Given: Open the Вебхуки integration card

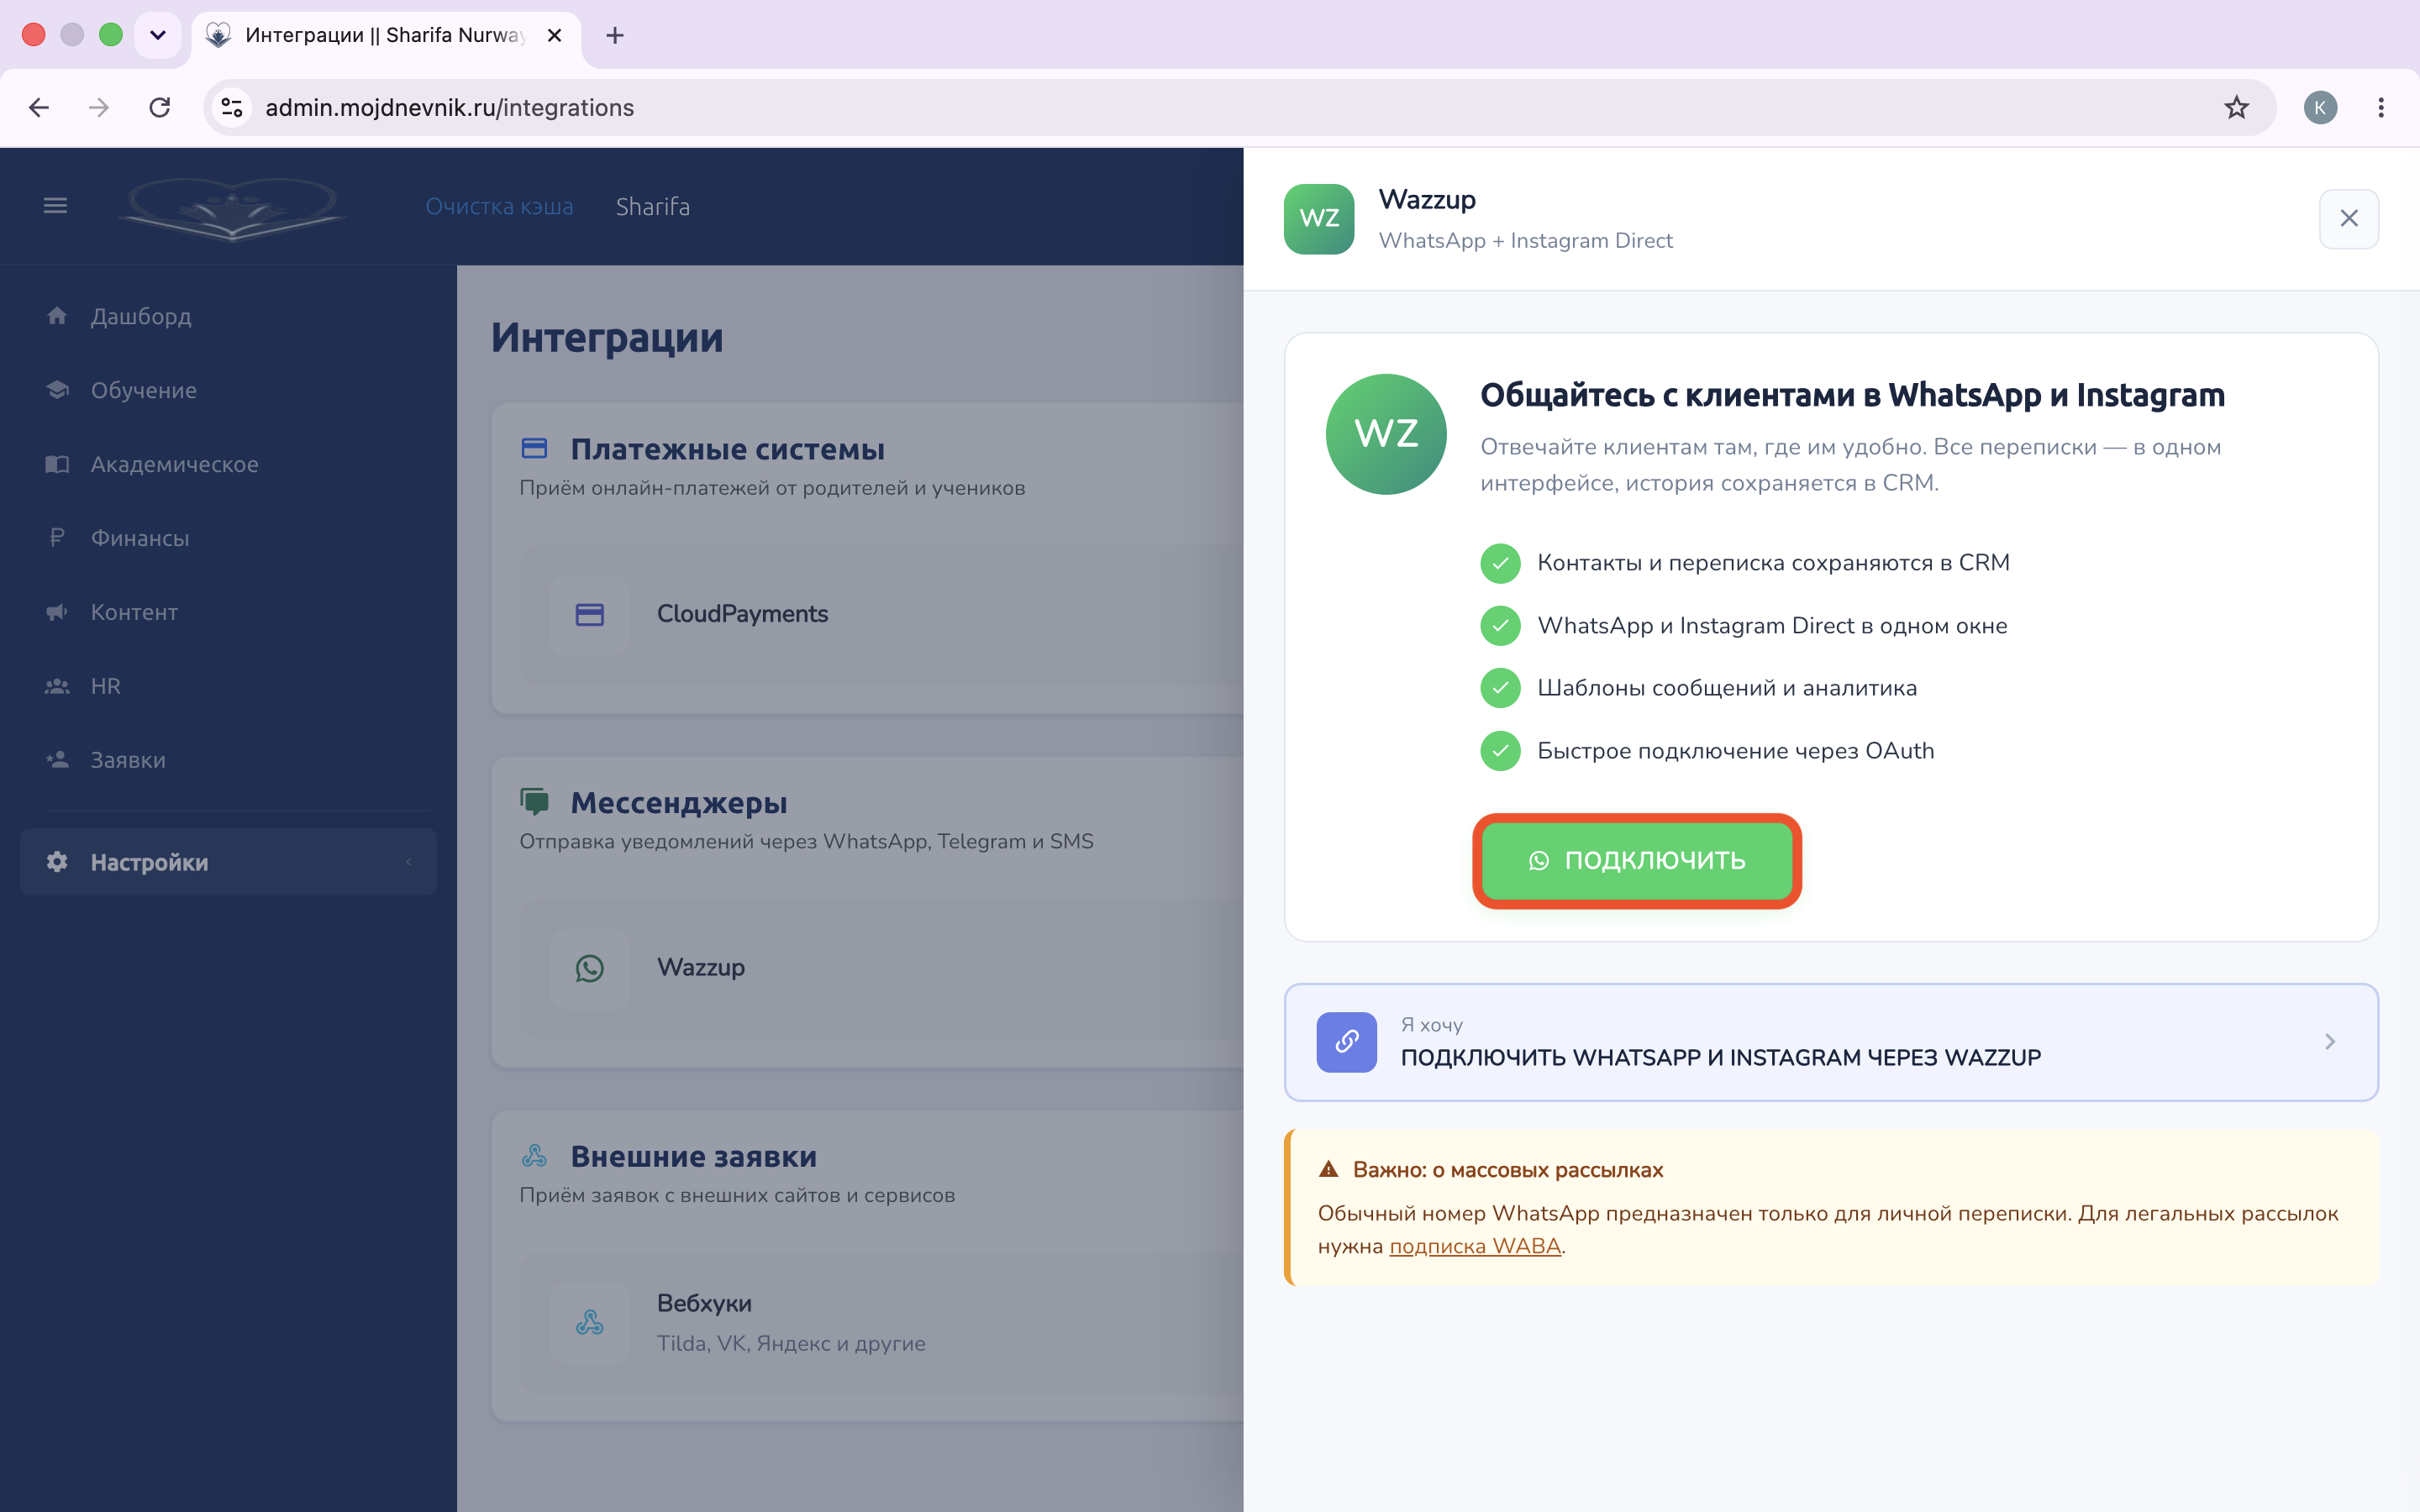Looking at the screenshot, I should pyautogui.click(x=882, y=1322).
